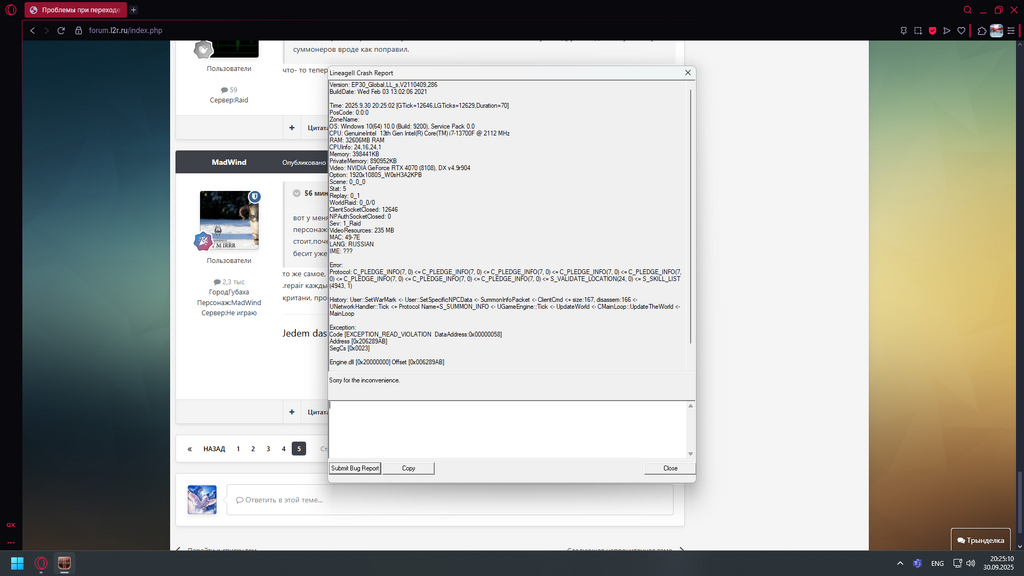Click the browser page vertical scrollbar
This screenshot has width=1024, height=576.
click(x=1020, y=503)
